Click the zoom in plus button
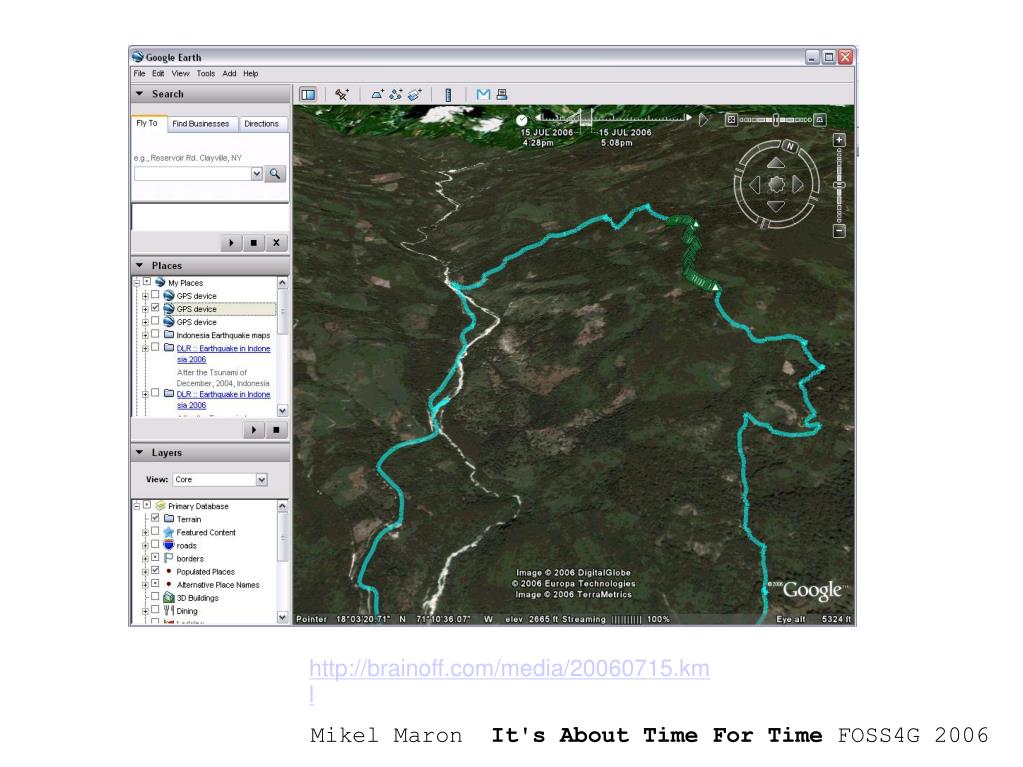This screenshot has height=767, width=1023. (840, 140)
